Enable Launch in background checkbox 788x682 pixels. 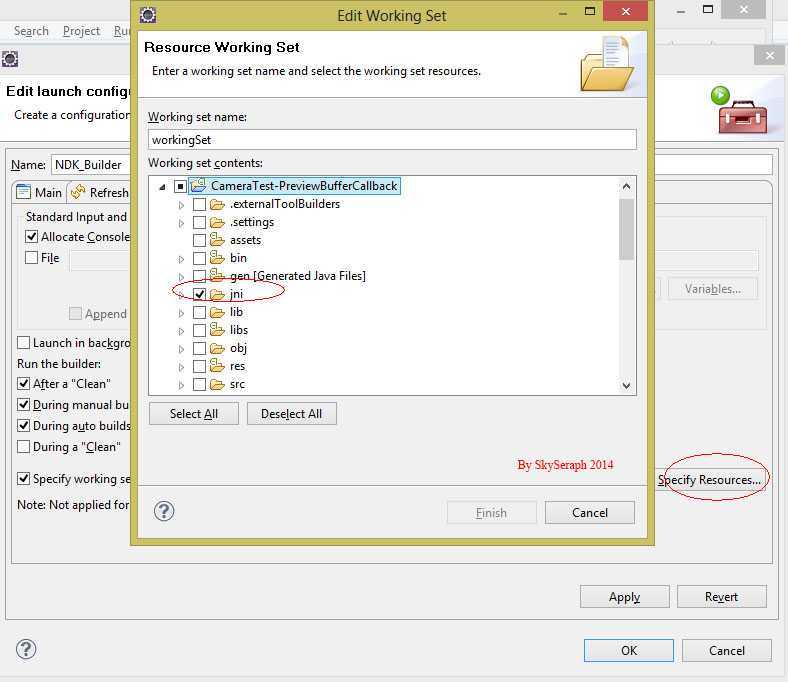(23, 343)
